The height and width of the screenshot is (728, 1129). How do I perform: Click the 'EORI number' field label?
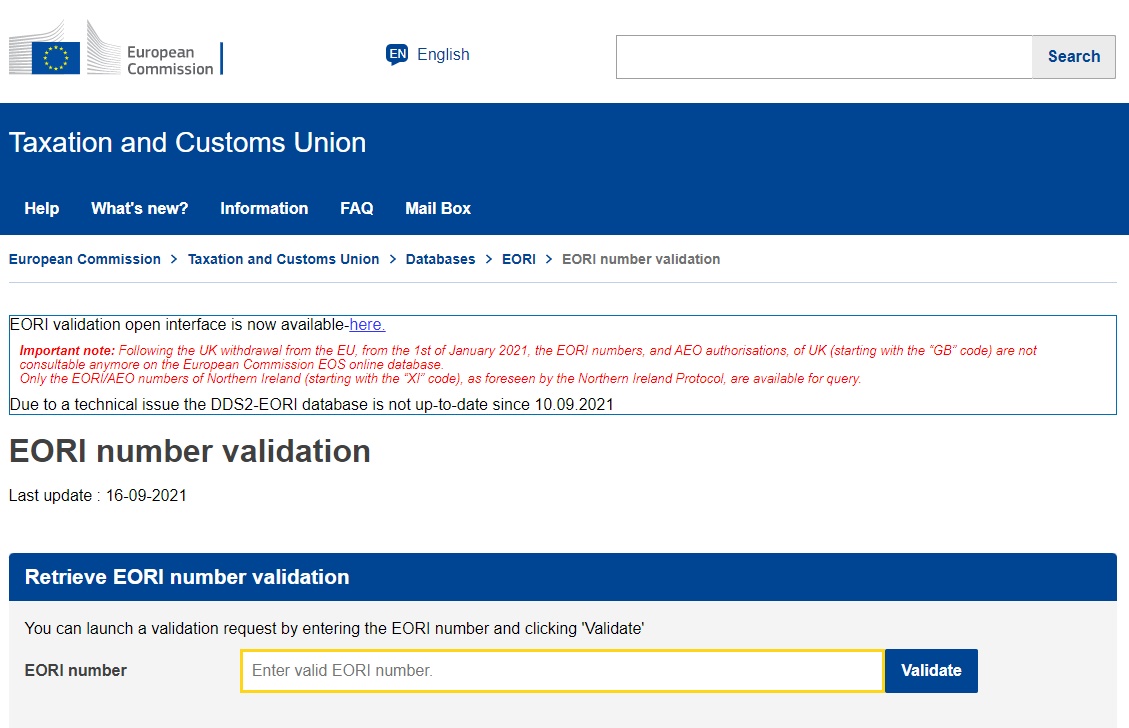(x=76, y=670)
